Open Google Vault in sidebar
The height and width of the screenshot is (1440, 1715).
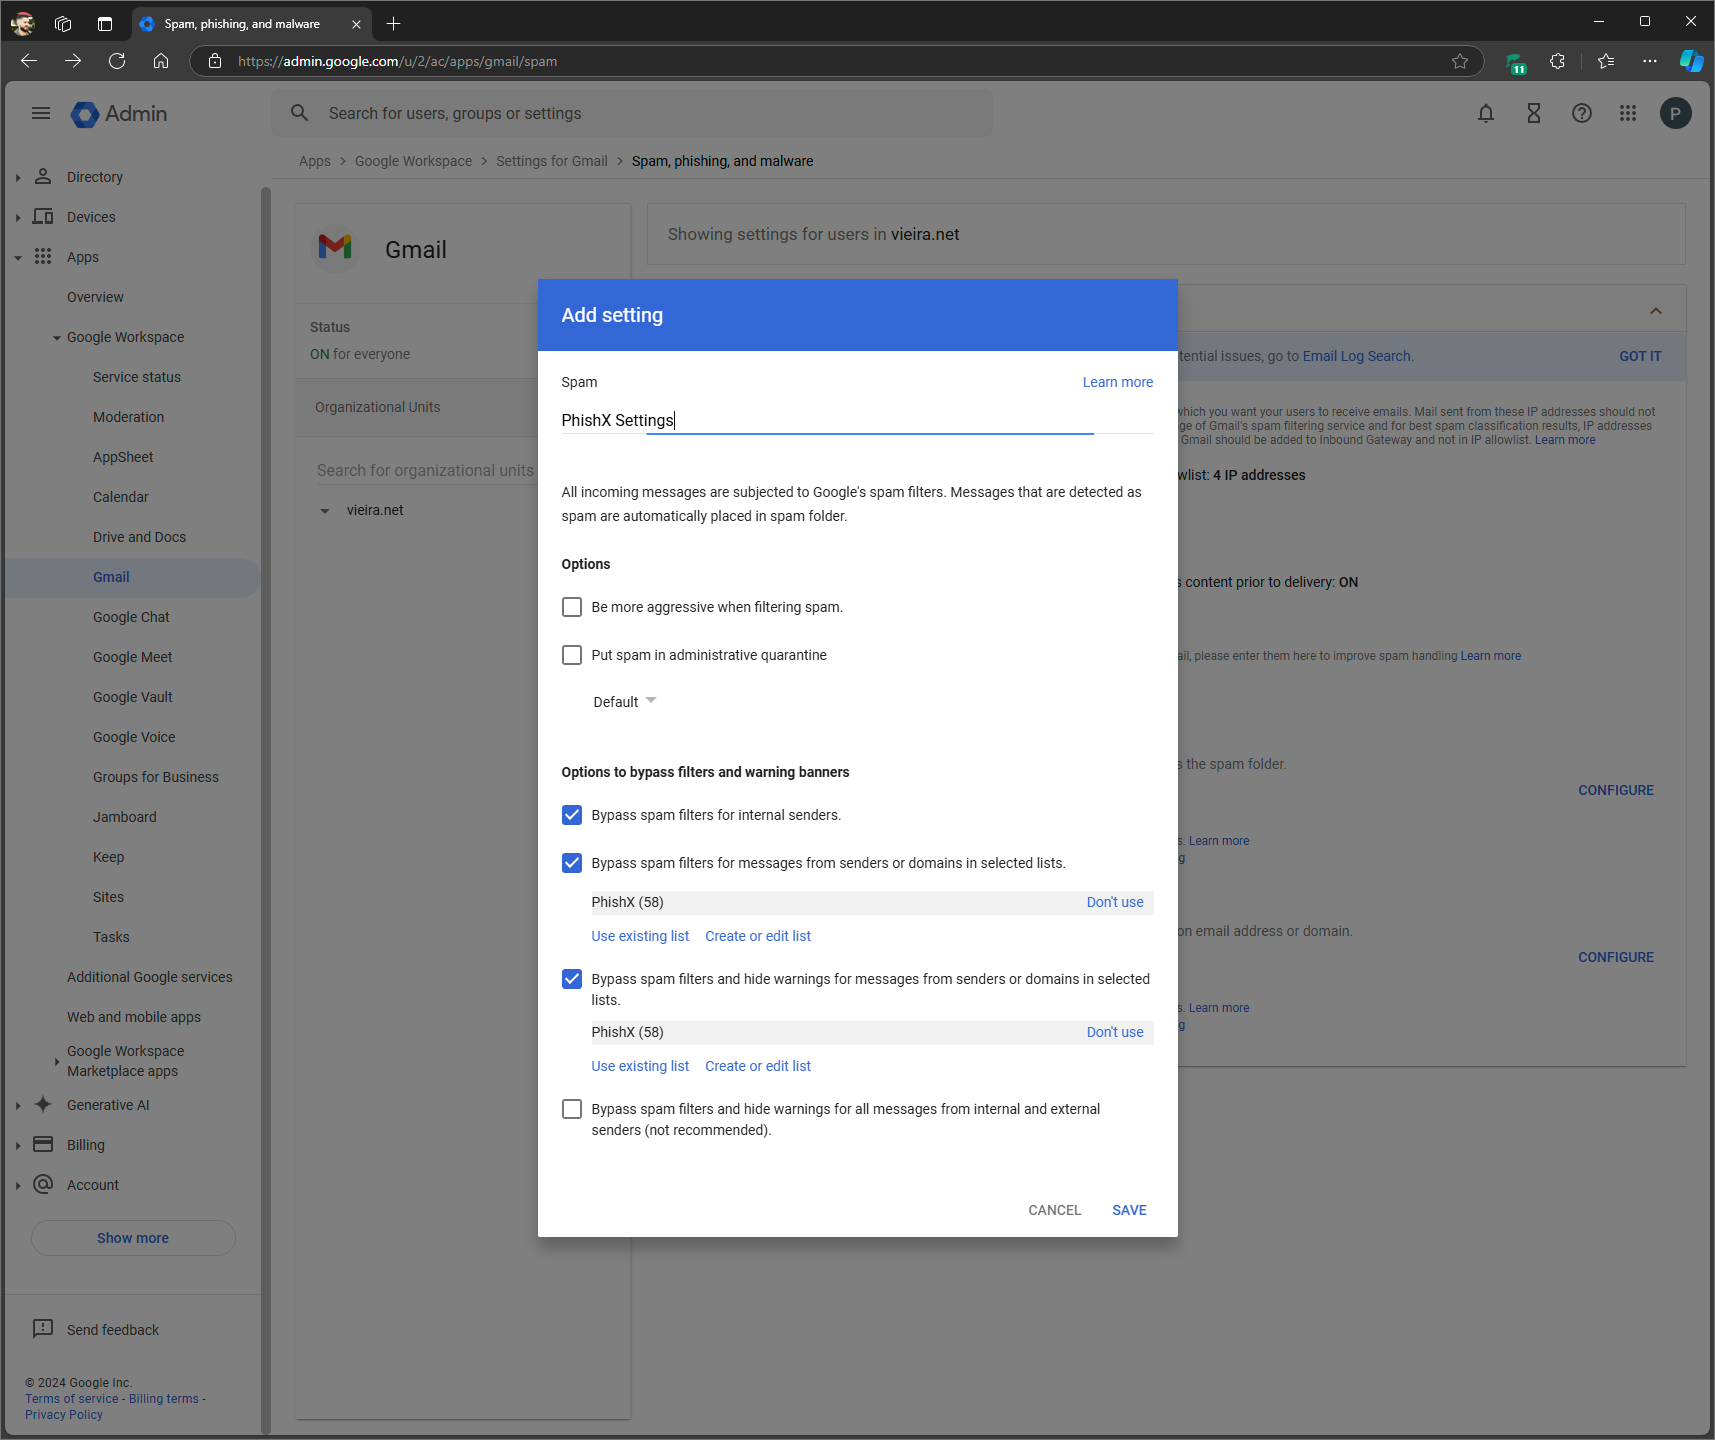pyautogui.click(x=133, y=697)
